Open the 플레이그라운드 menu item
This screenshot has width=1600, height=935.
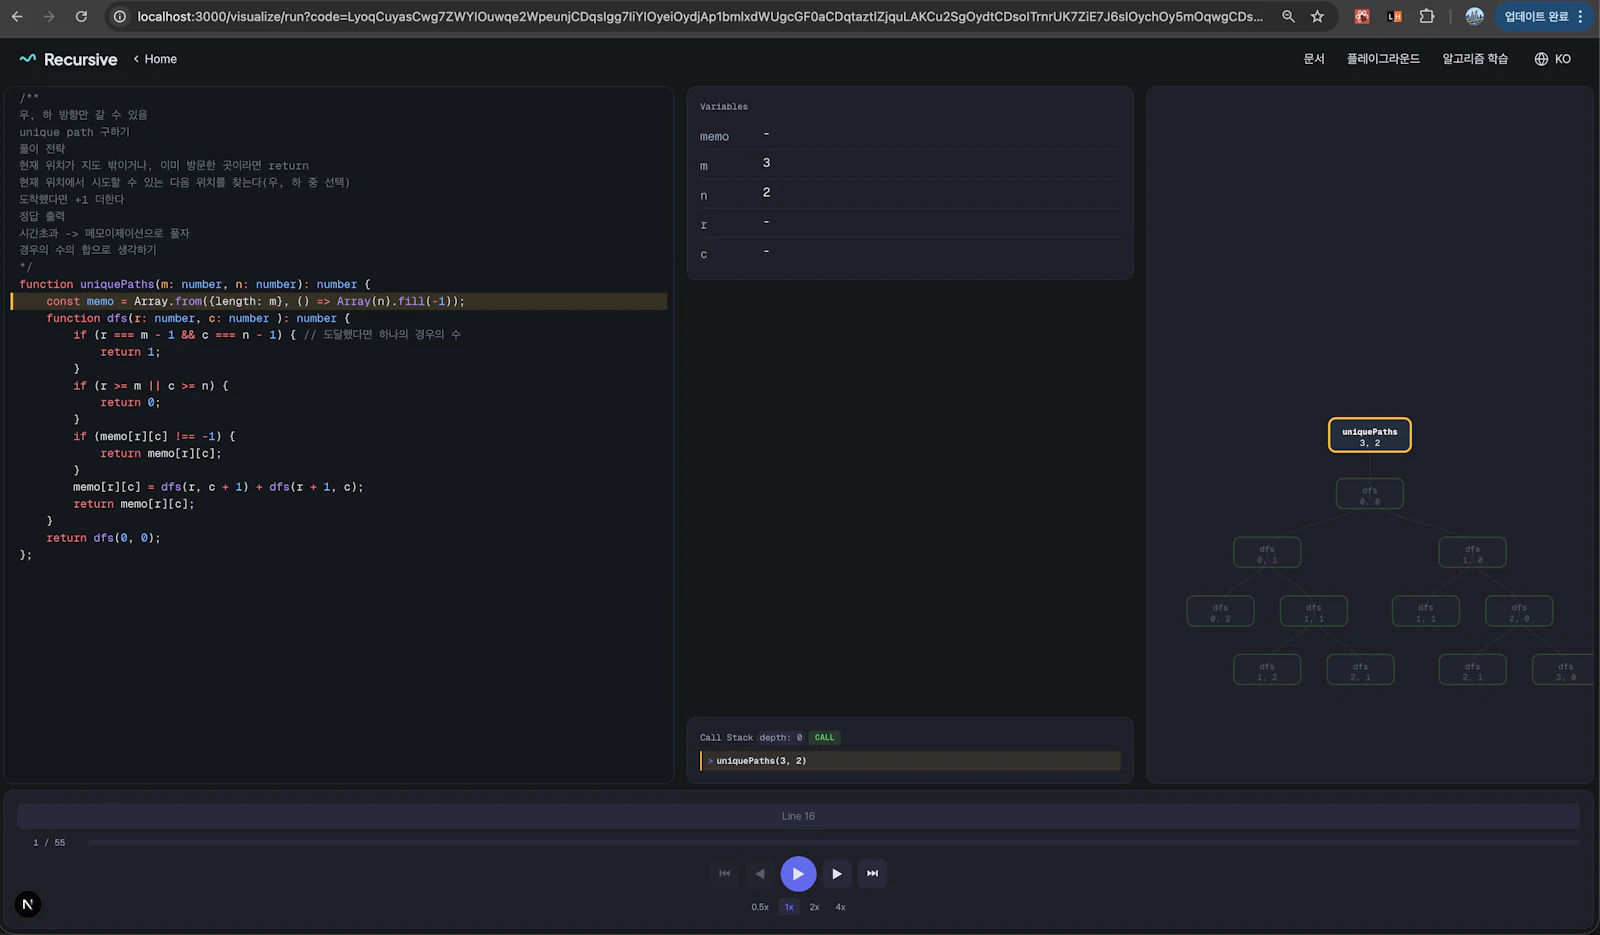pyautogui.click(x=1383, y=58)
